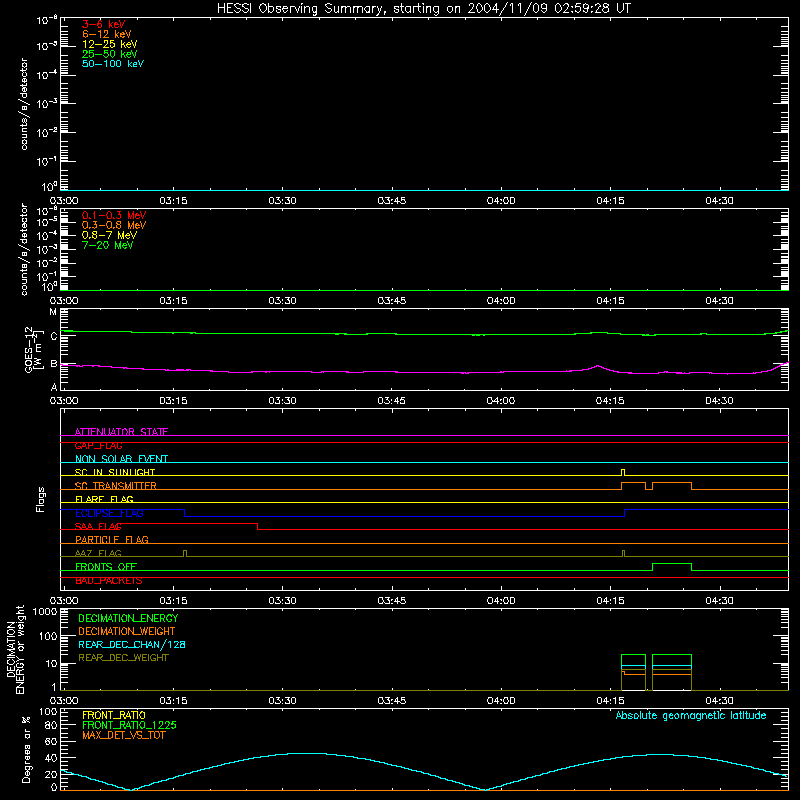Viewport: 800px width, 800px height.
Task: Click the M class label on GOES axis
Action: (x=53, y=312)
